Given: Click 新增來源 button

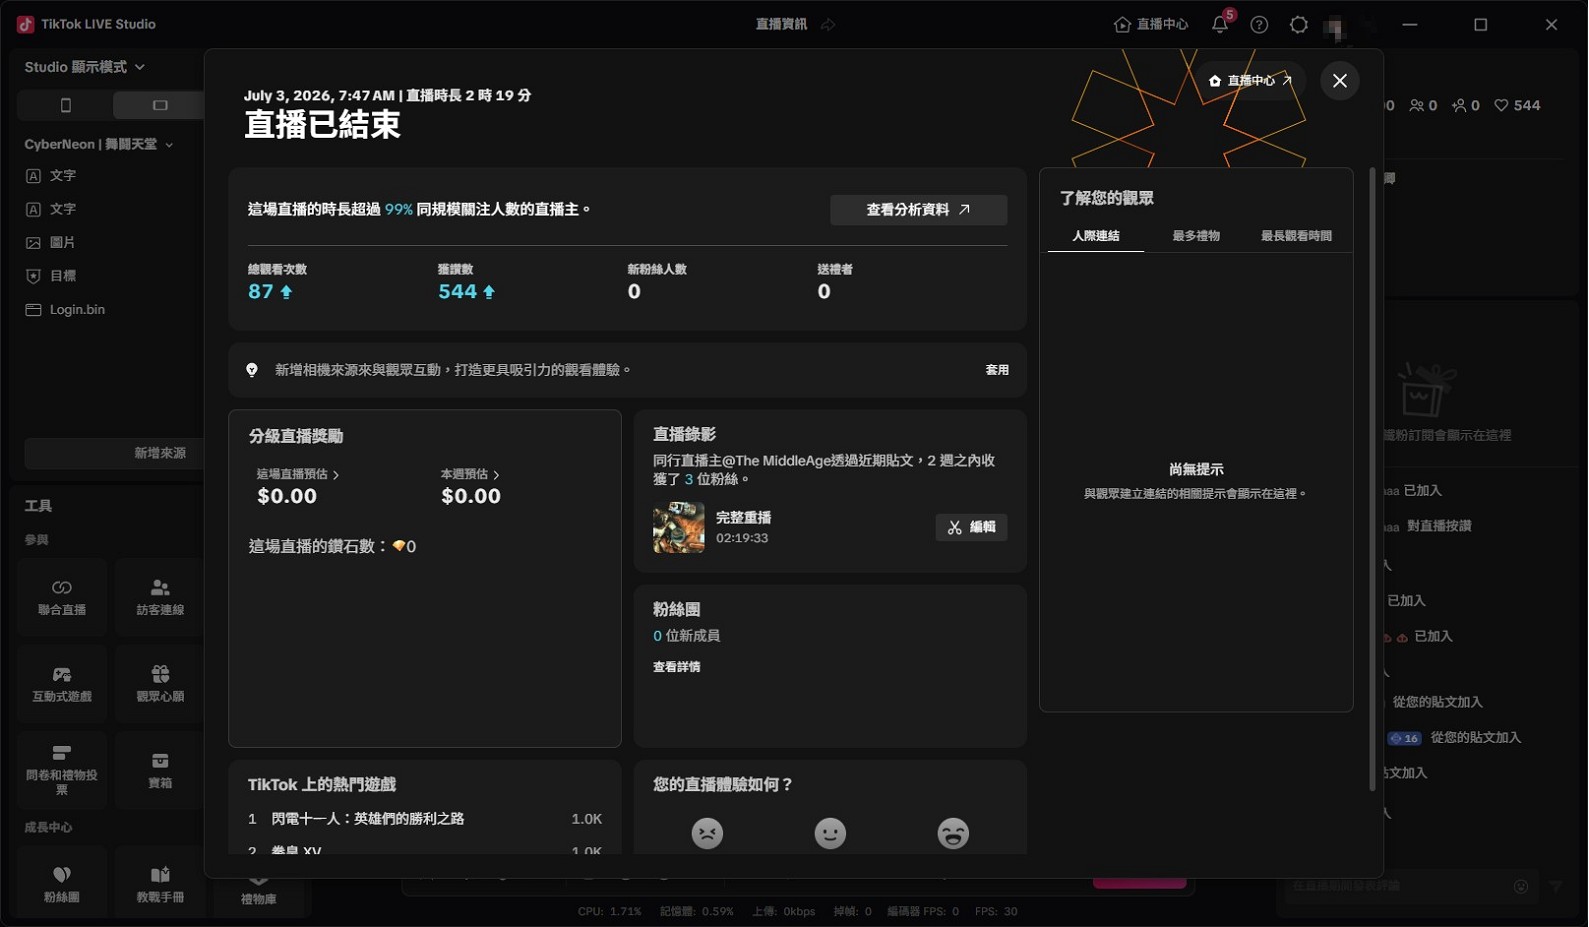Looking at the screenshot, I should (x=114, y=453).
